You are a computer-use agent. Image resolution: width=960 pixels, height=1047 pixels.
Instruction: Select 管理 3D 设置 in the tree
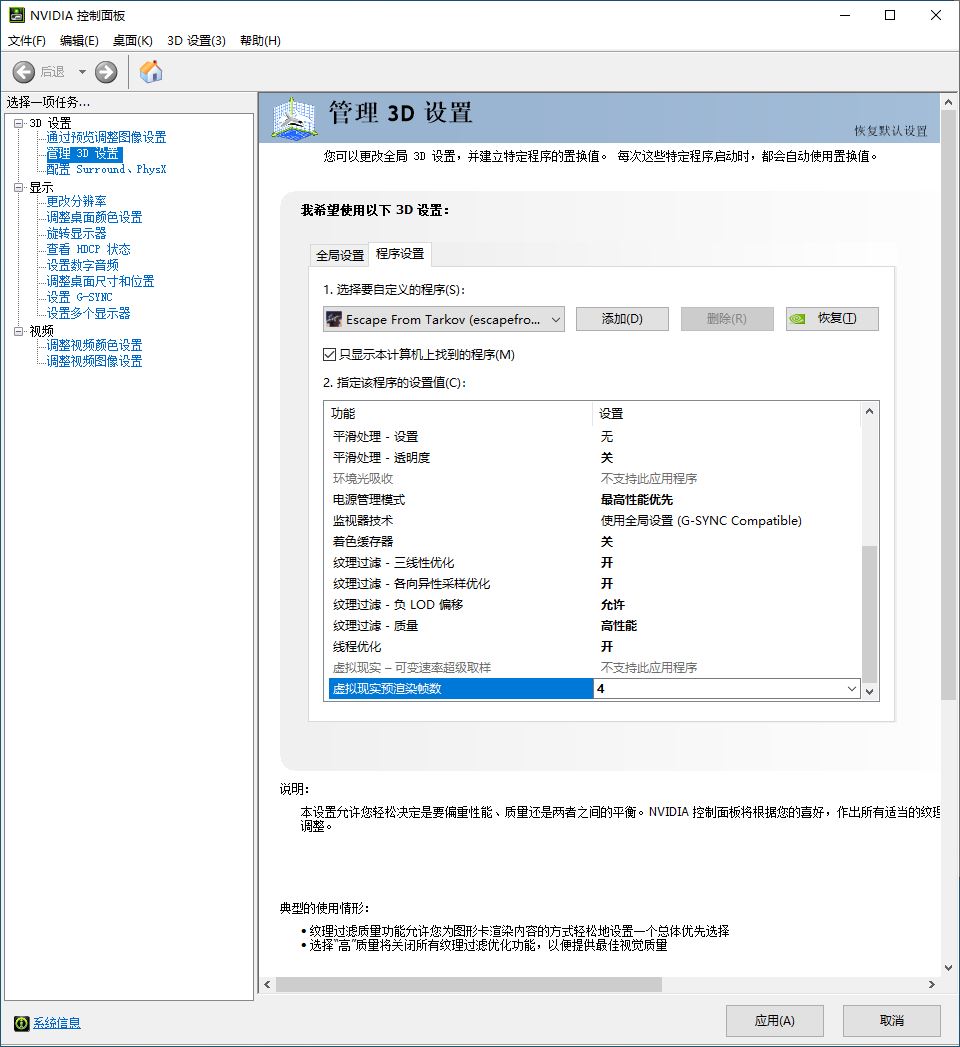[x=83, y=153]
